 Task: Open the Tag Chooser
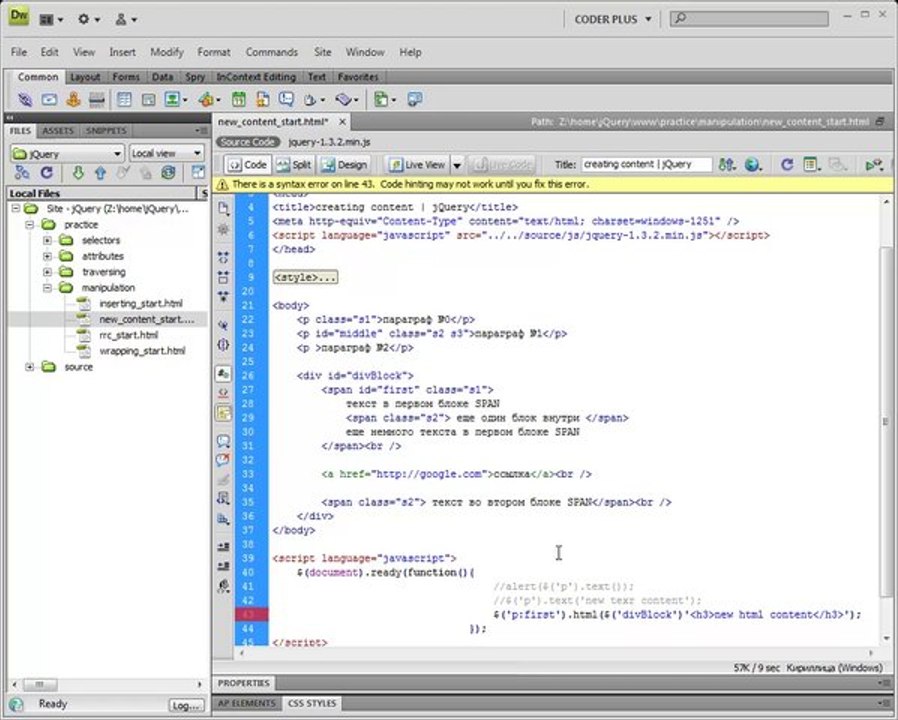click(x=415, y=100)
